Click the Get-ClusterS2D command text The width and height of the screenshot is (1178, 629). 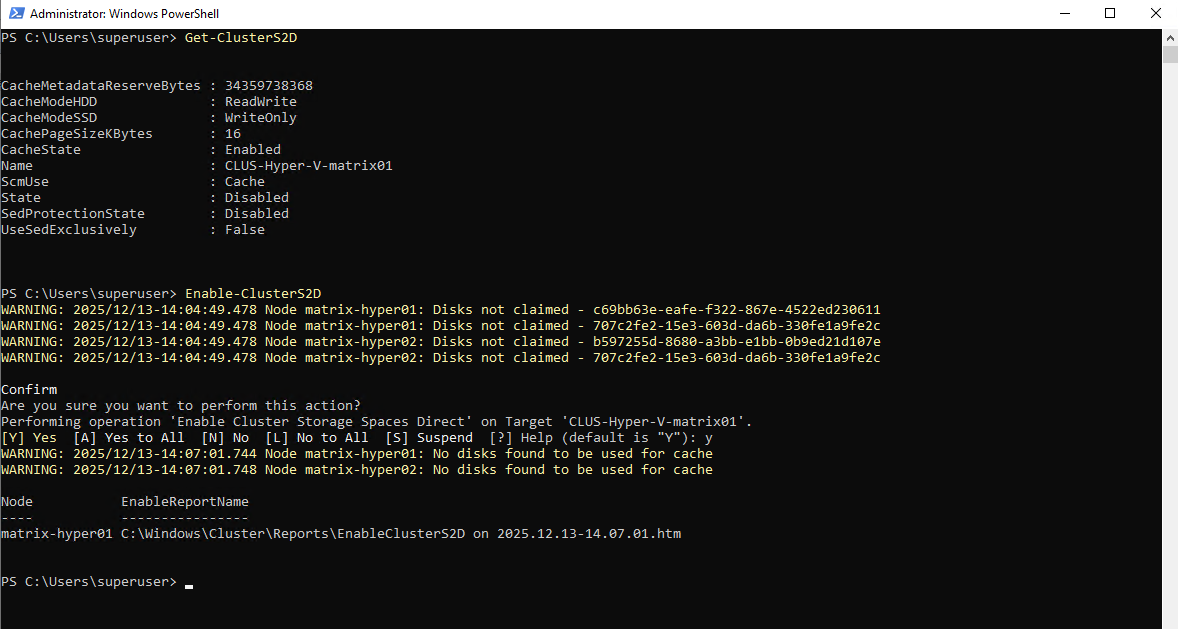point(241,38)
